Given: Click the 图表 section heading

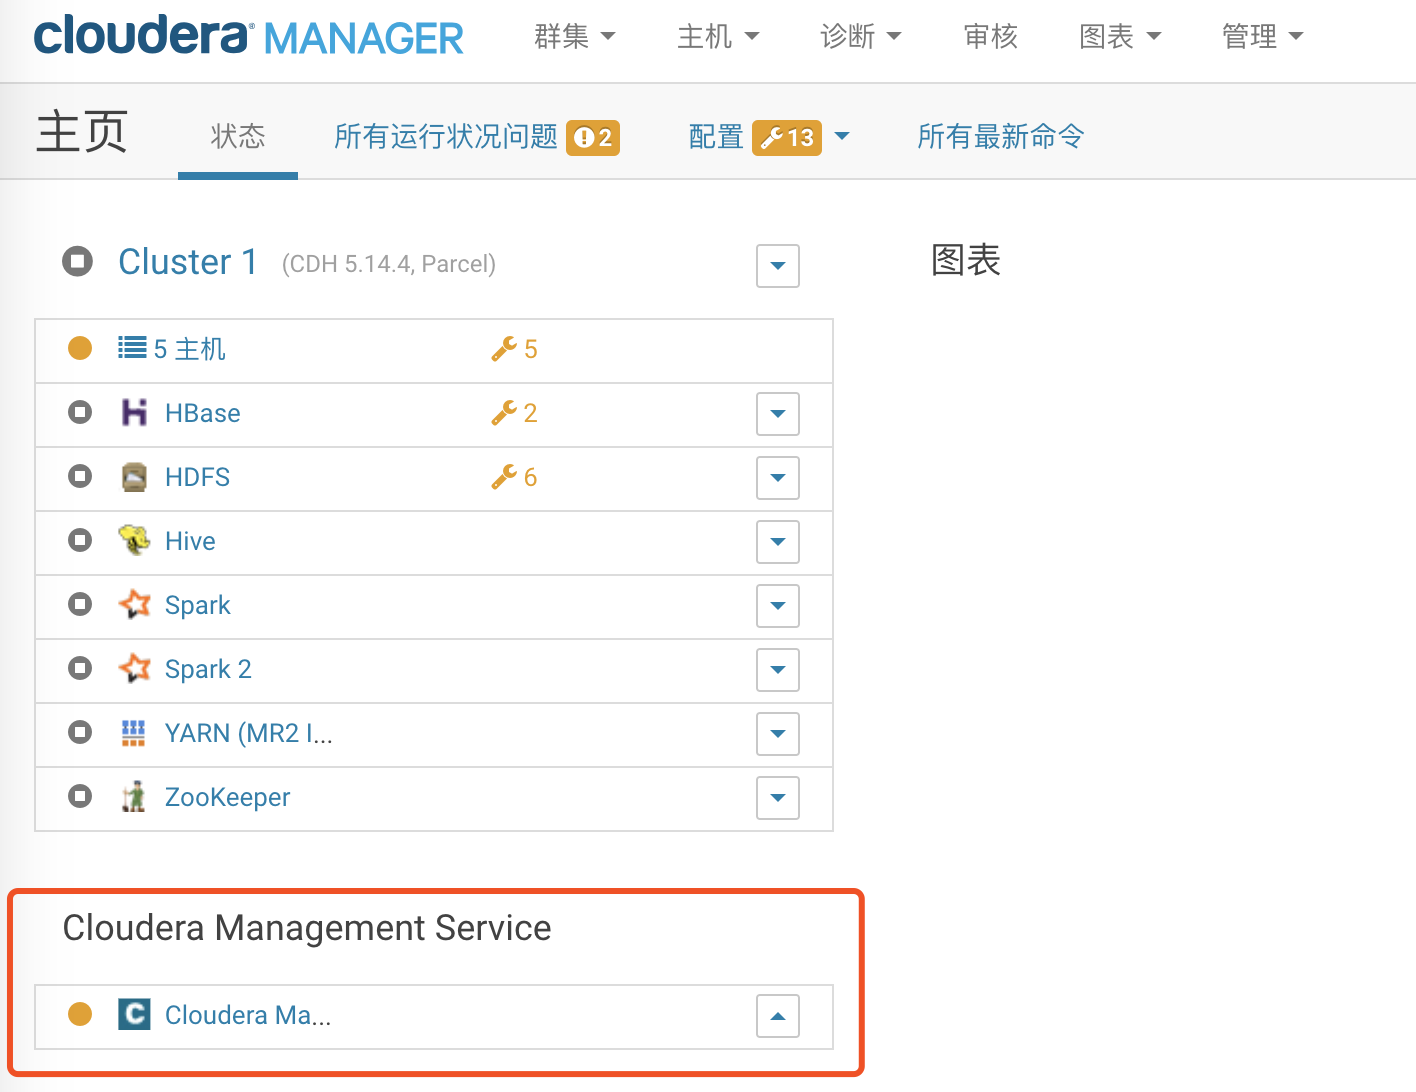Looking at the screenshot, I should coord(966,260).
